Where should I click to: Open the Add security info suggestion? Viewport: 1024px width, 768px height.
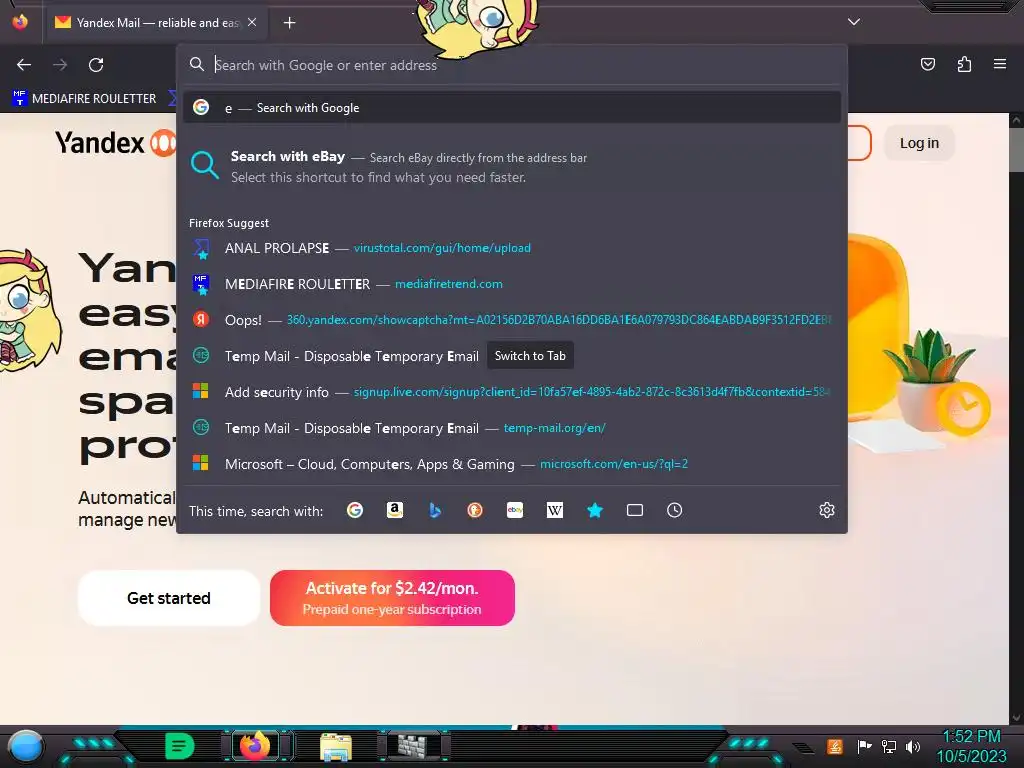(x=512, y=392)
